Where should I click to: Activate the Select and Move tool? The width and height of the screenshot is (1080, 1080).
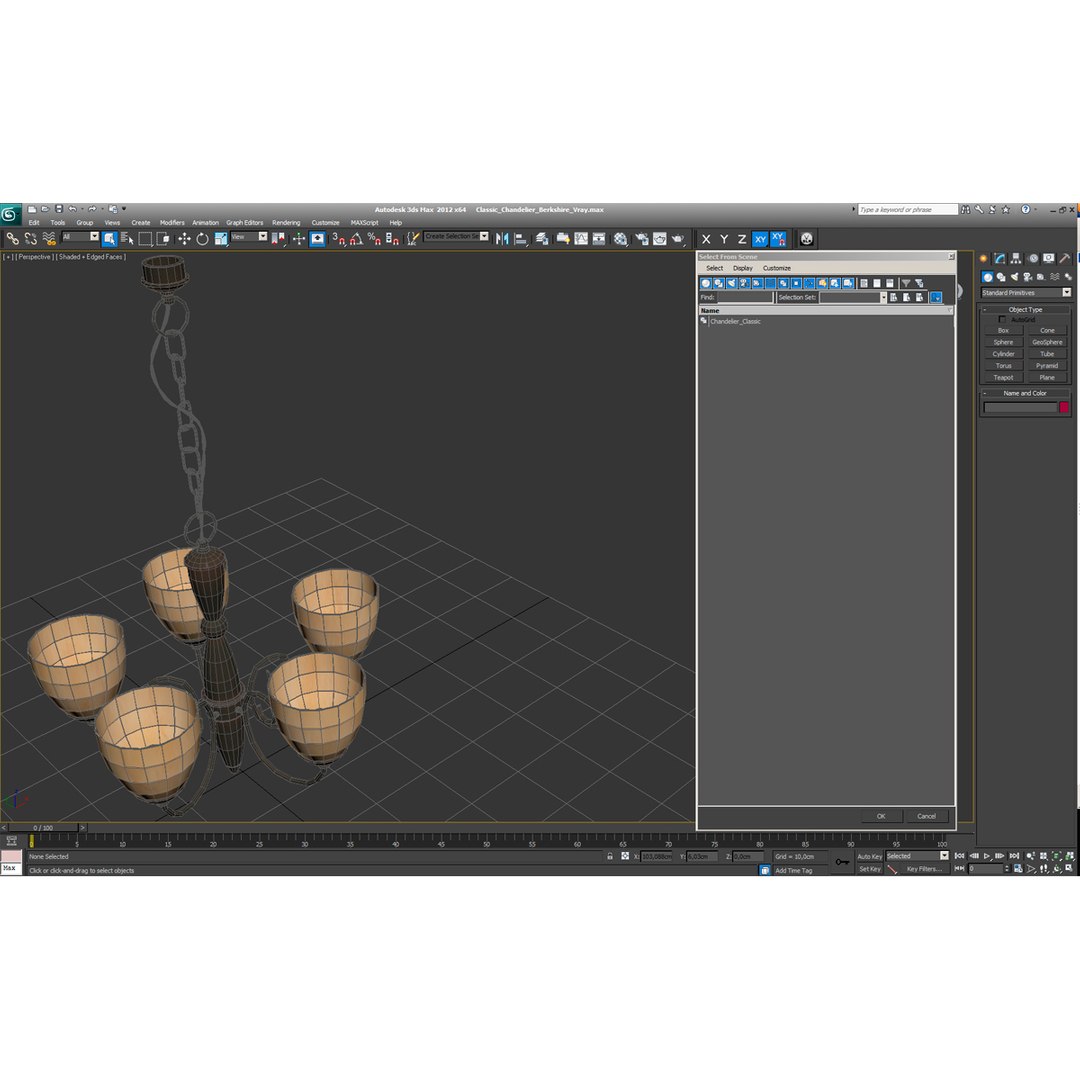tap(184, 239)
